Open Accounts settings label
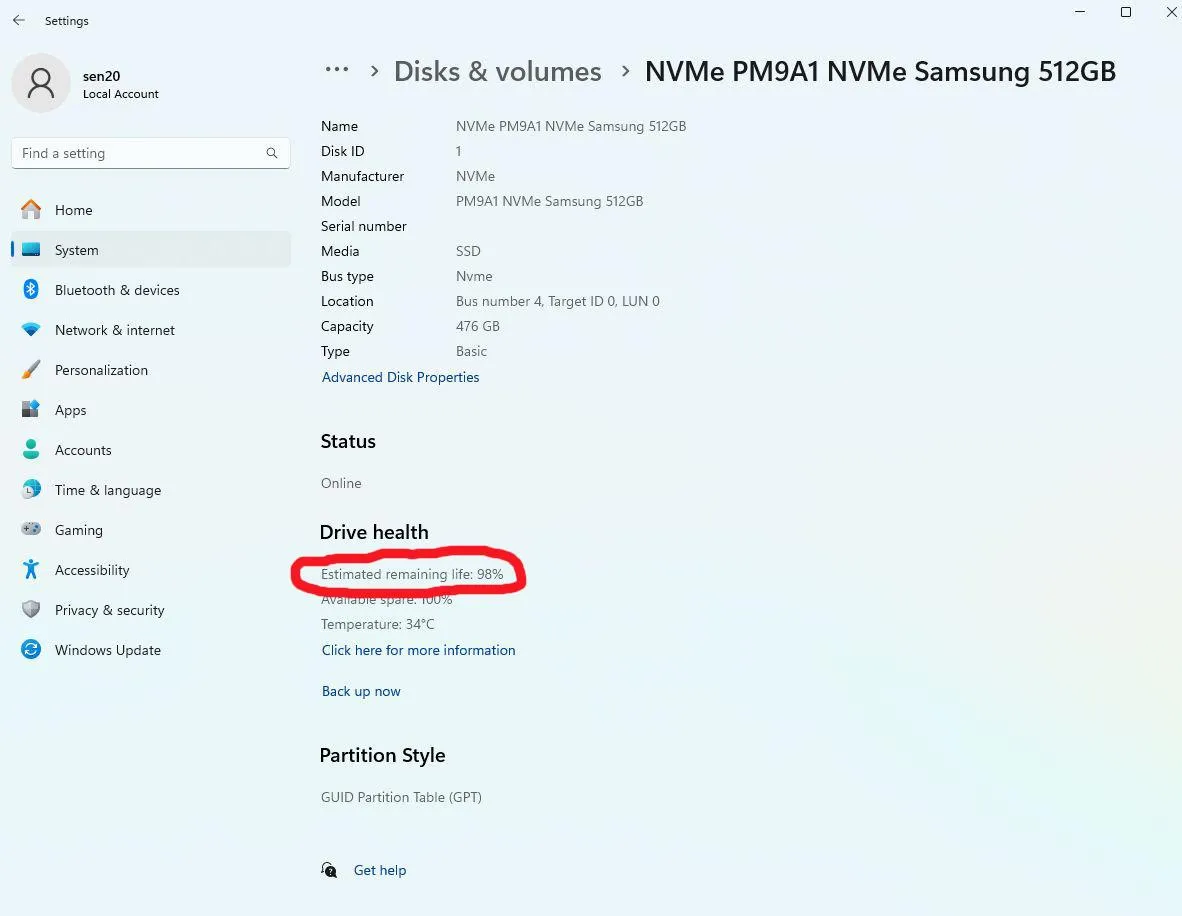Image resolution: width=1182 pixels, height=916 pixels. pos(83,450)
